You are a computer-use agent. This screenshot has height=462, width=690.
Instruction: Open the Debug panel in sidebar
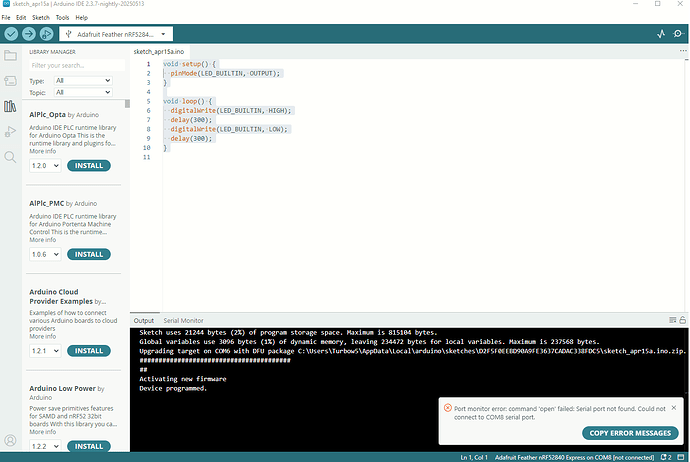pyautogui.click(x=11, y=131)
